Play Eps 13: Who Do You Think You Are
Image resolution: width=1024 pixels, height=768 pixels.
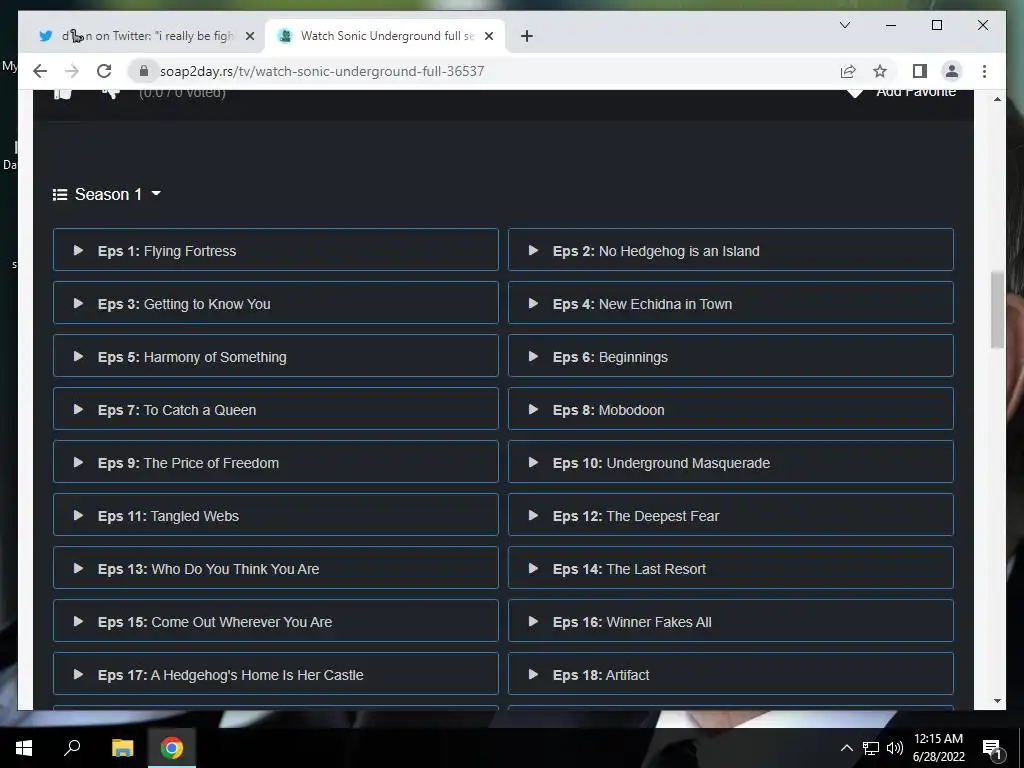point(276,568)
